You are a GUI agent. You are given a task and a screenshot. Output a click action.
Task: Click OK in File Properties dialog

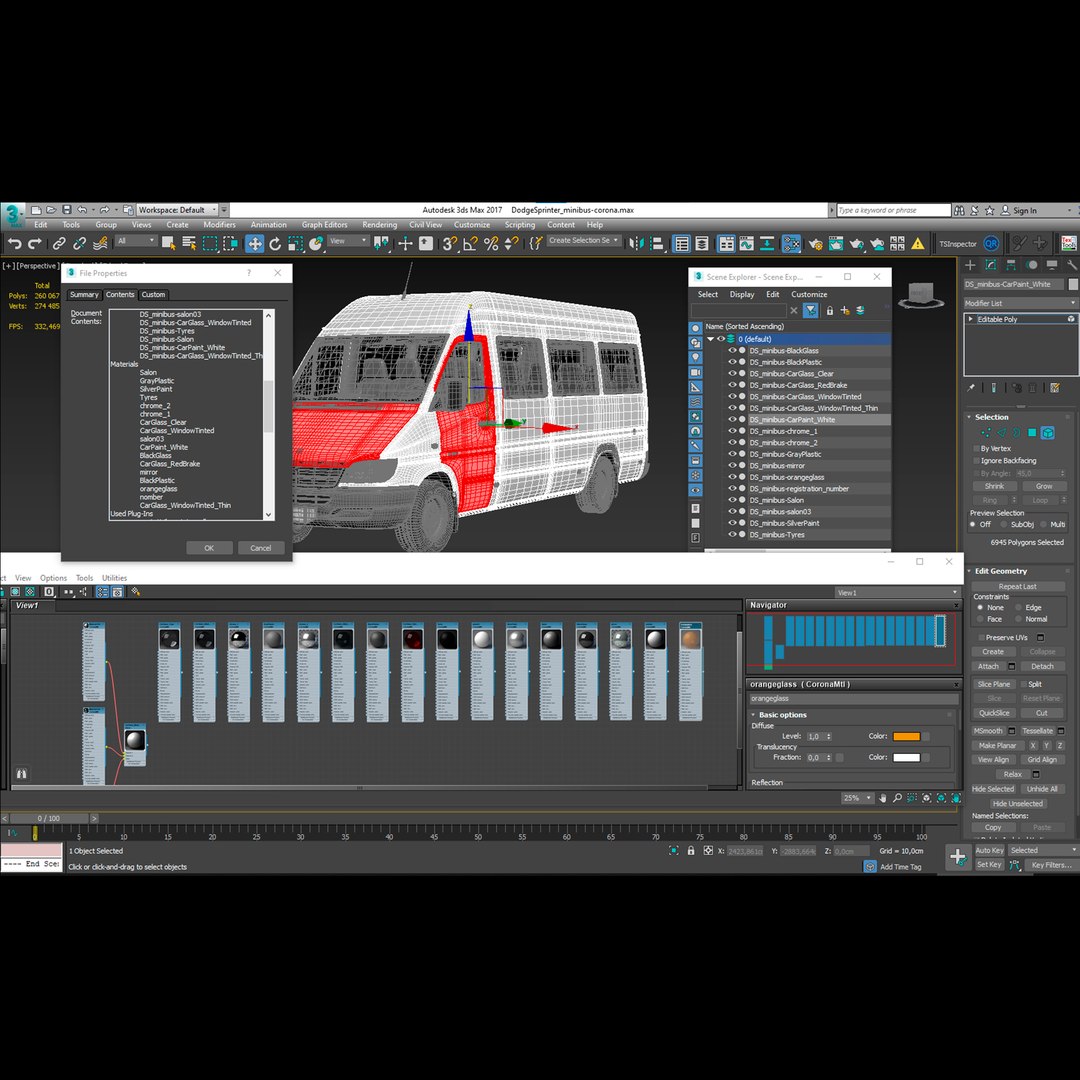click(209, 548)
